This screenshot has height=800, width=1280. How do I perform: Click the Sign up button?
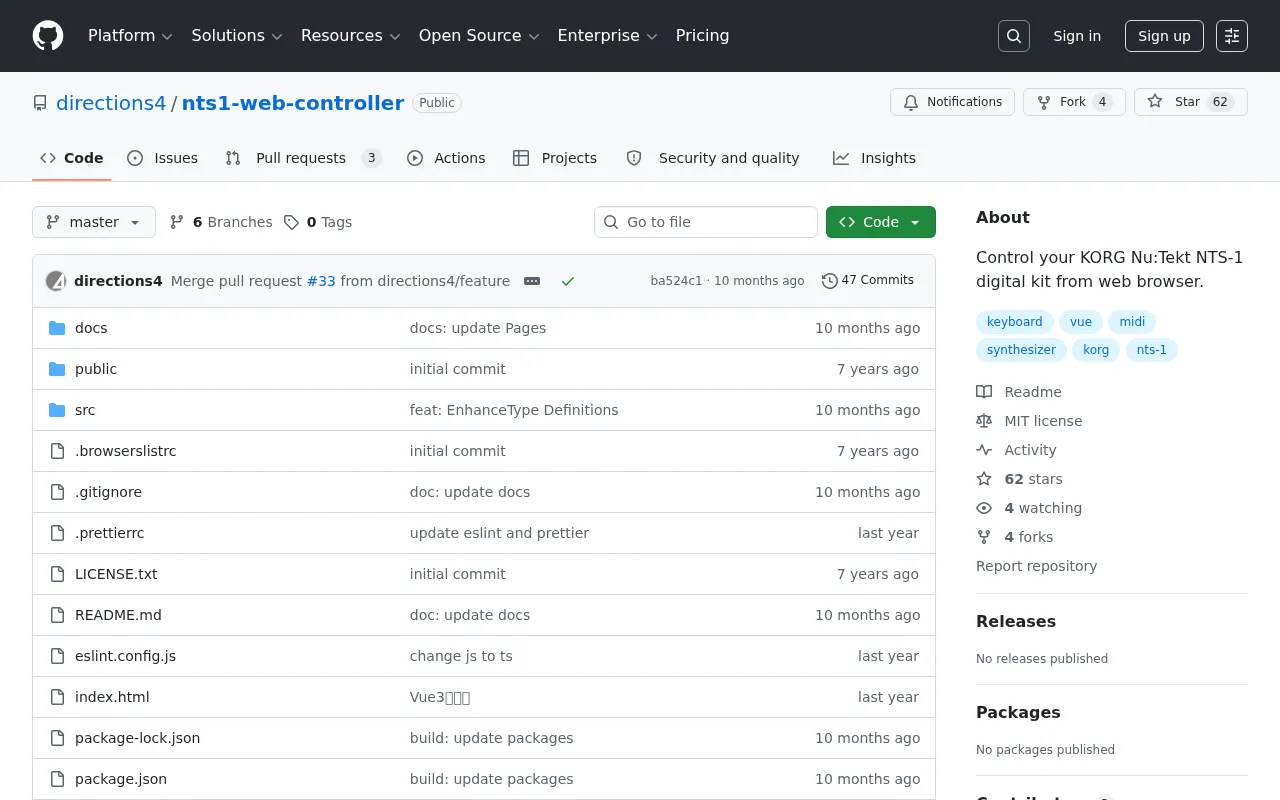tap(1164, 36)
